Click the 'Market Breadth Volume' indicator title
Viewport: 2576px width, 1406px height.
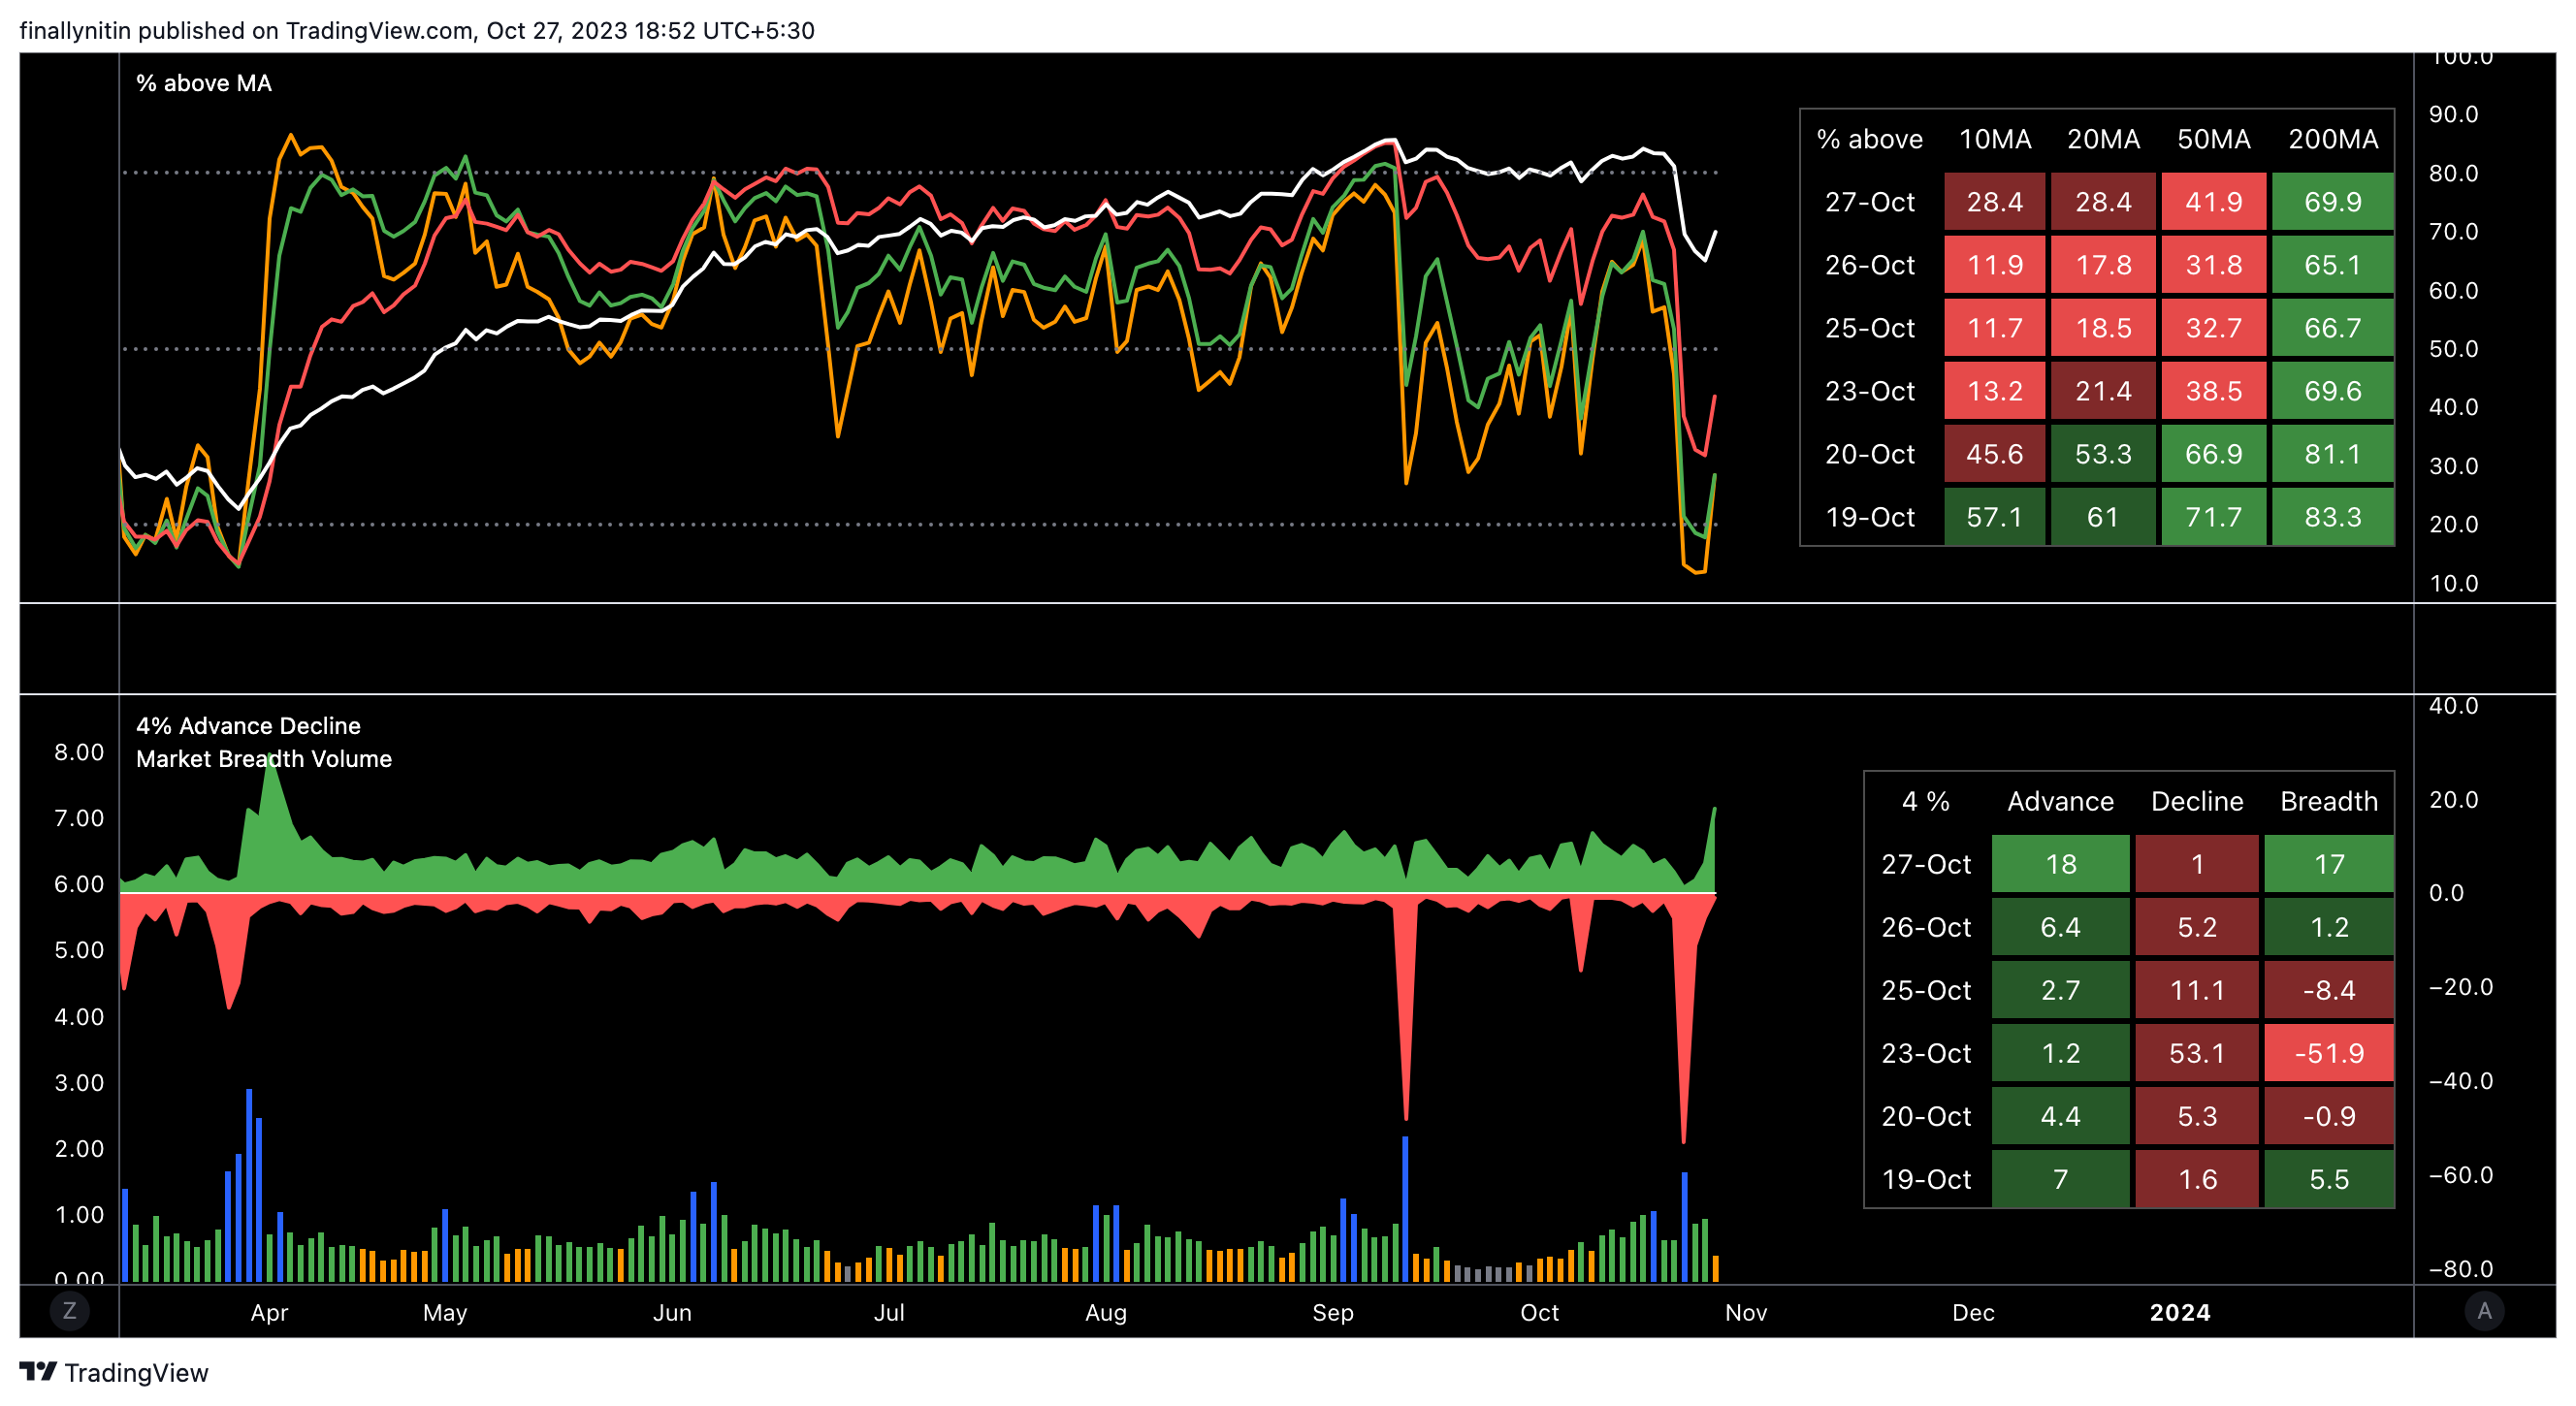264,759
